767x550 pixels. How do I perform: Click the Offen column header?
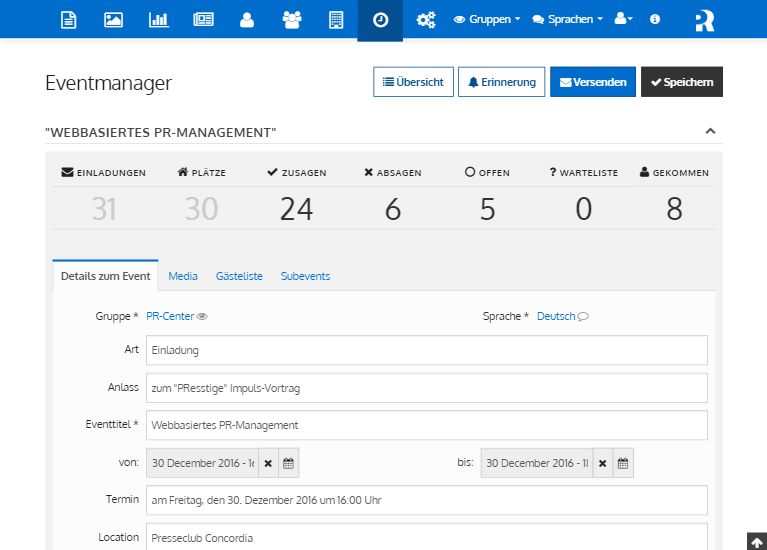point(487,172)
